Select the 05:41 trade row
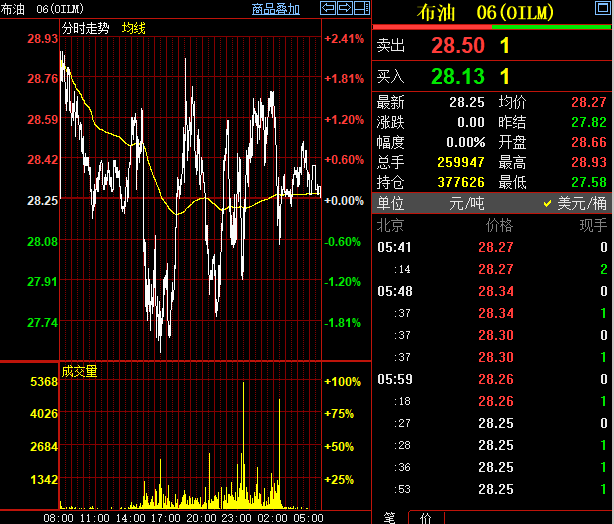Screen dimensions: 614x524 click(x=492, y=247)
